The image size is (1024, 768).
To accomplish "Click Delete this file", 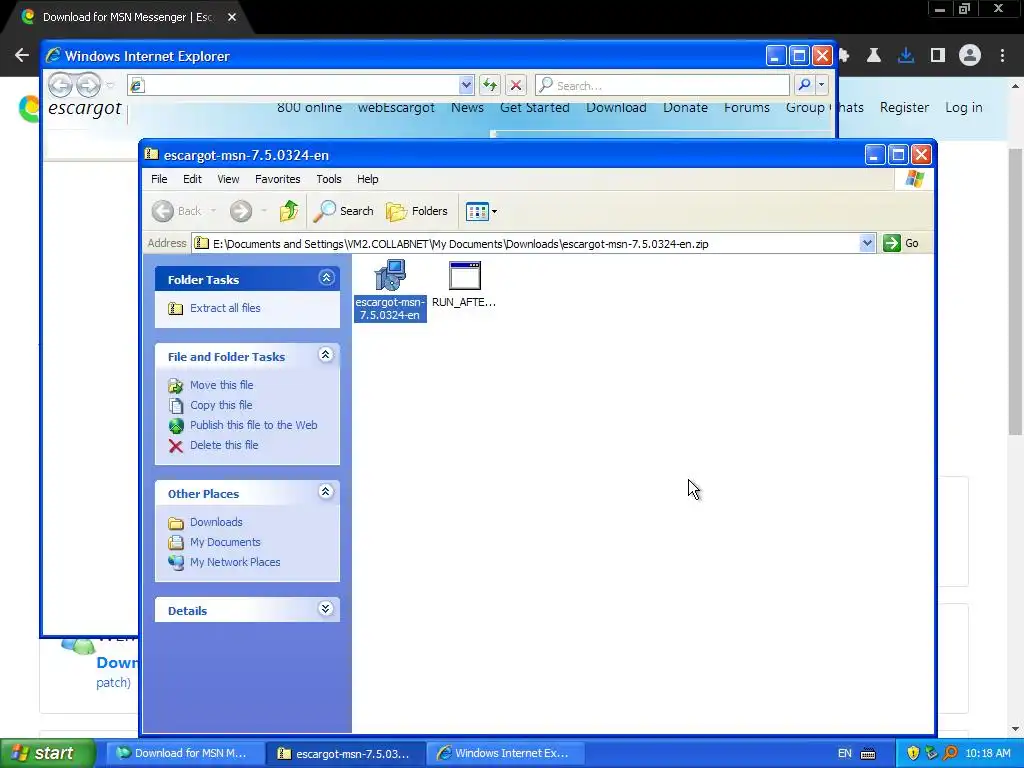I will 224,445.
